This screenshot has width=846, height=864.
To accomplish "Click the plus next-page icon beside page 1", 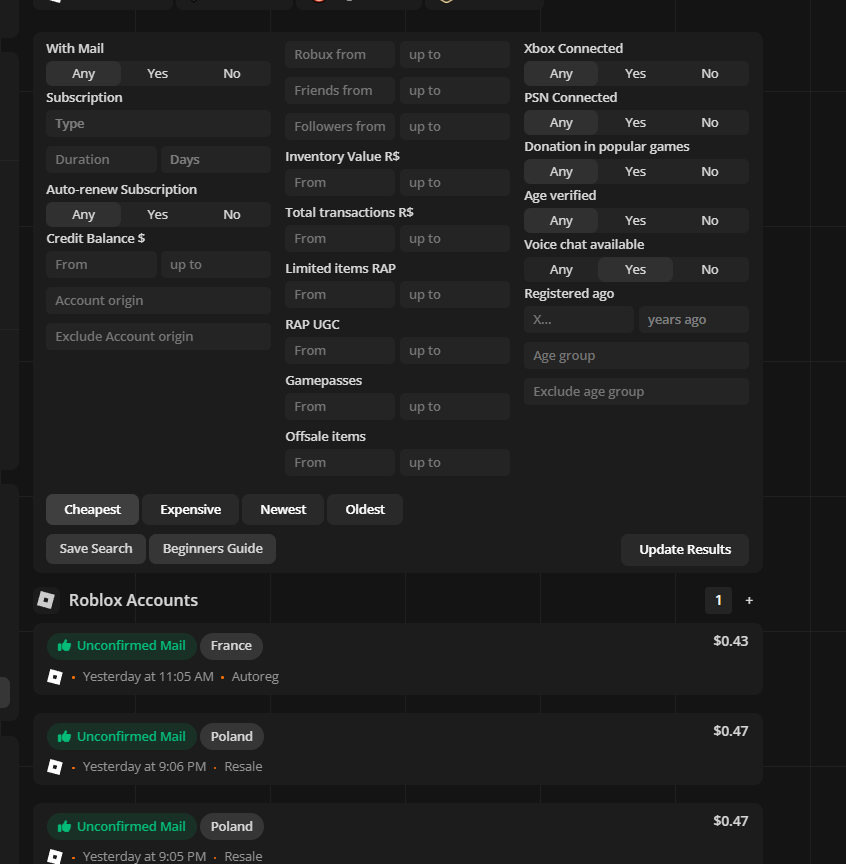I will [749, 601].
